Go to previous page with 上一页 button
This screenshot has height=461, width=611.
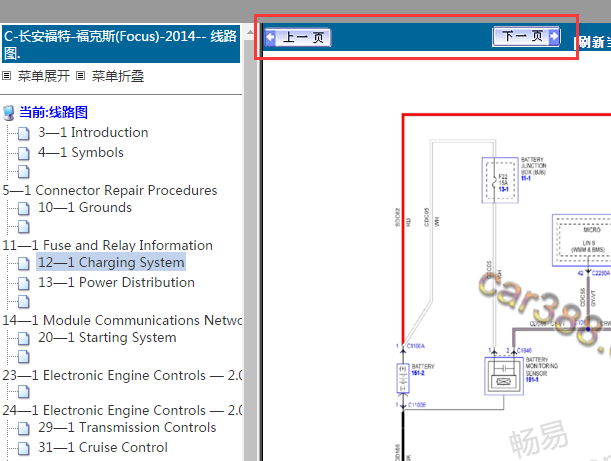coord(298,38)
